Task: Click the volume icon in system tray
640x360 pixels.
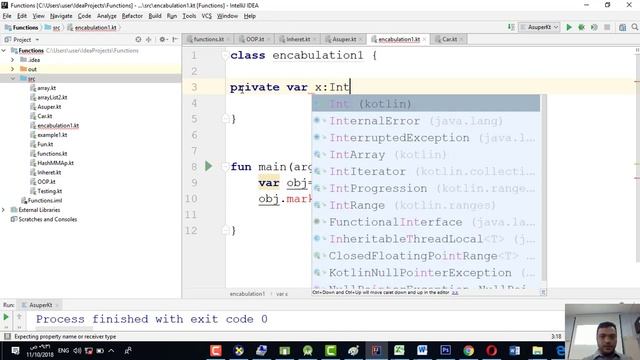Action: click(x=77, y=351)
